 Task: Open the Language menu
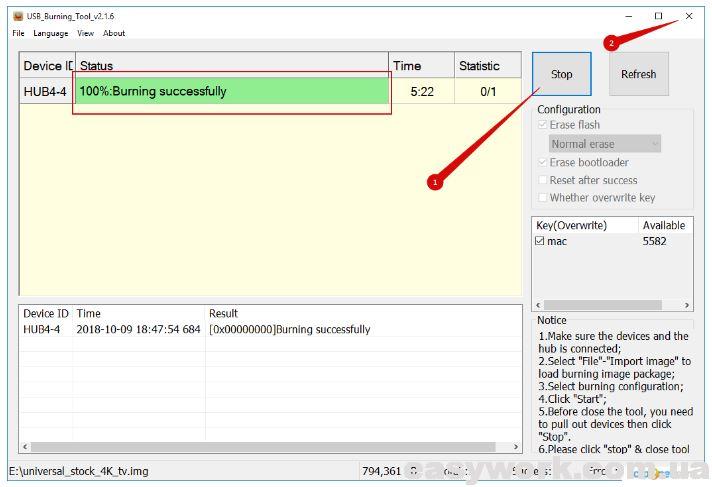(51, 33)
